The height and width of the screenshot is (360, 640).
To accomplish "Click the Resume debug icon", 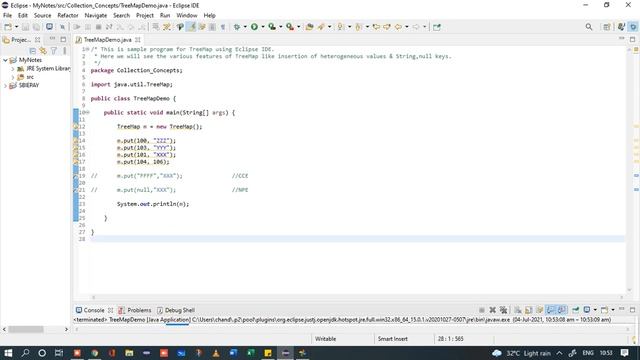I will pos(77,27).
